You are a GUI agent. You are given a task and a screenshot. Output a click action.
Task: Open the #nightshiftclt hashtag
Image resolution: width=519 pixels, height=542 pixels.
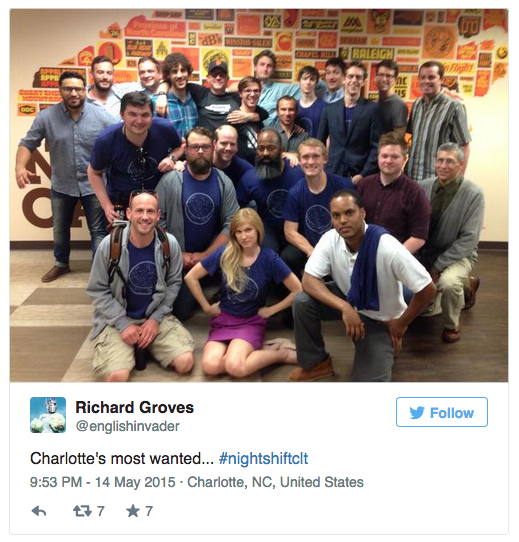click(x=263, y=459)
